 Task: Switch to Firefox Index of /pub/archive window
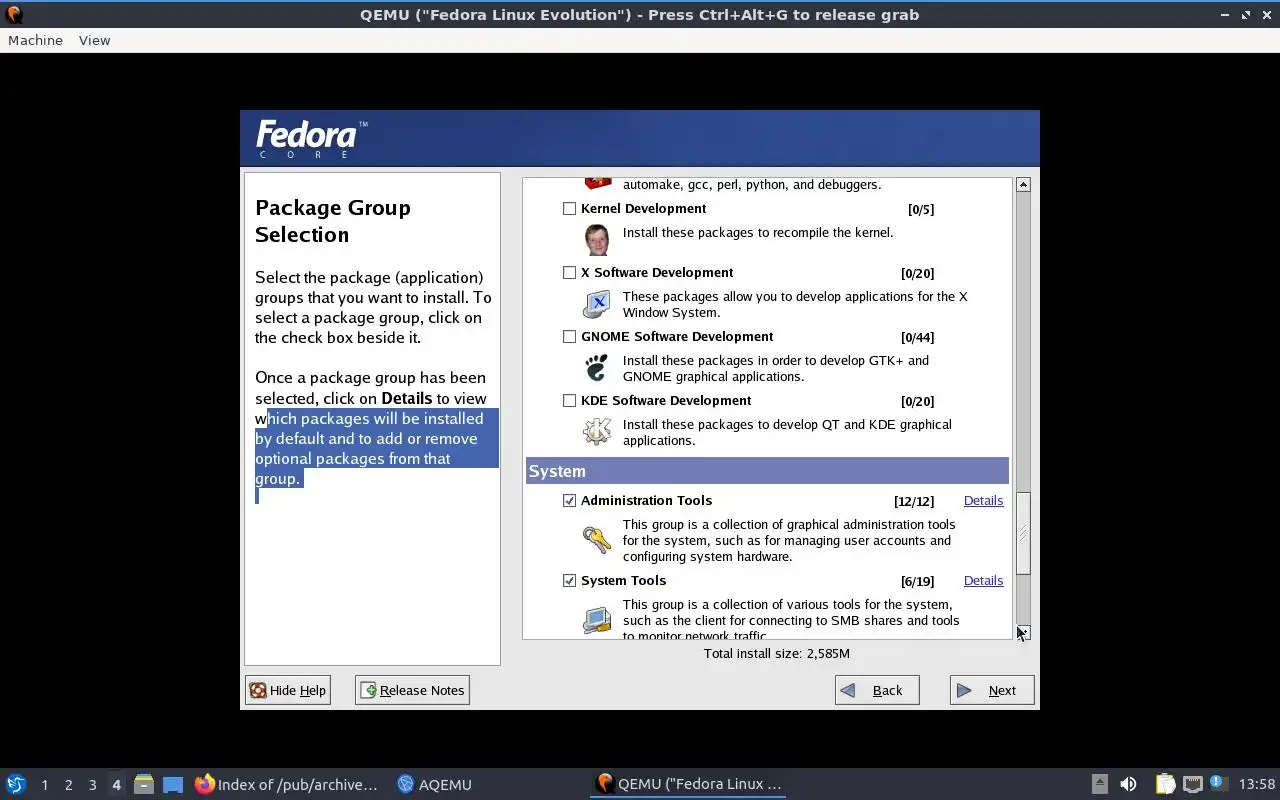click(x=287, y=784)
